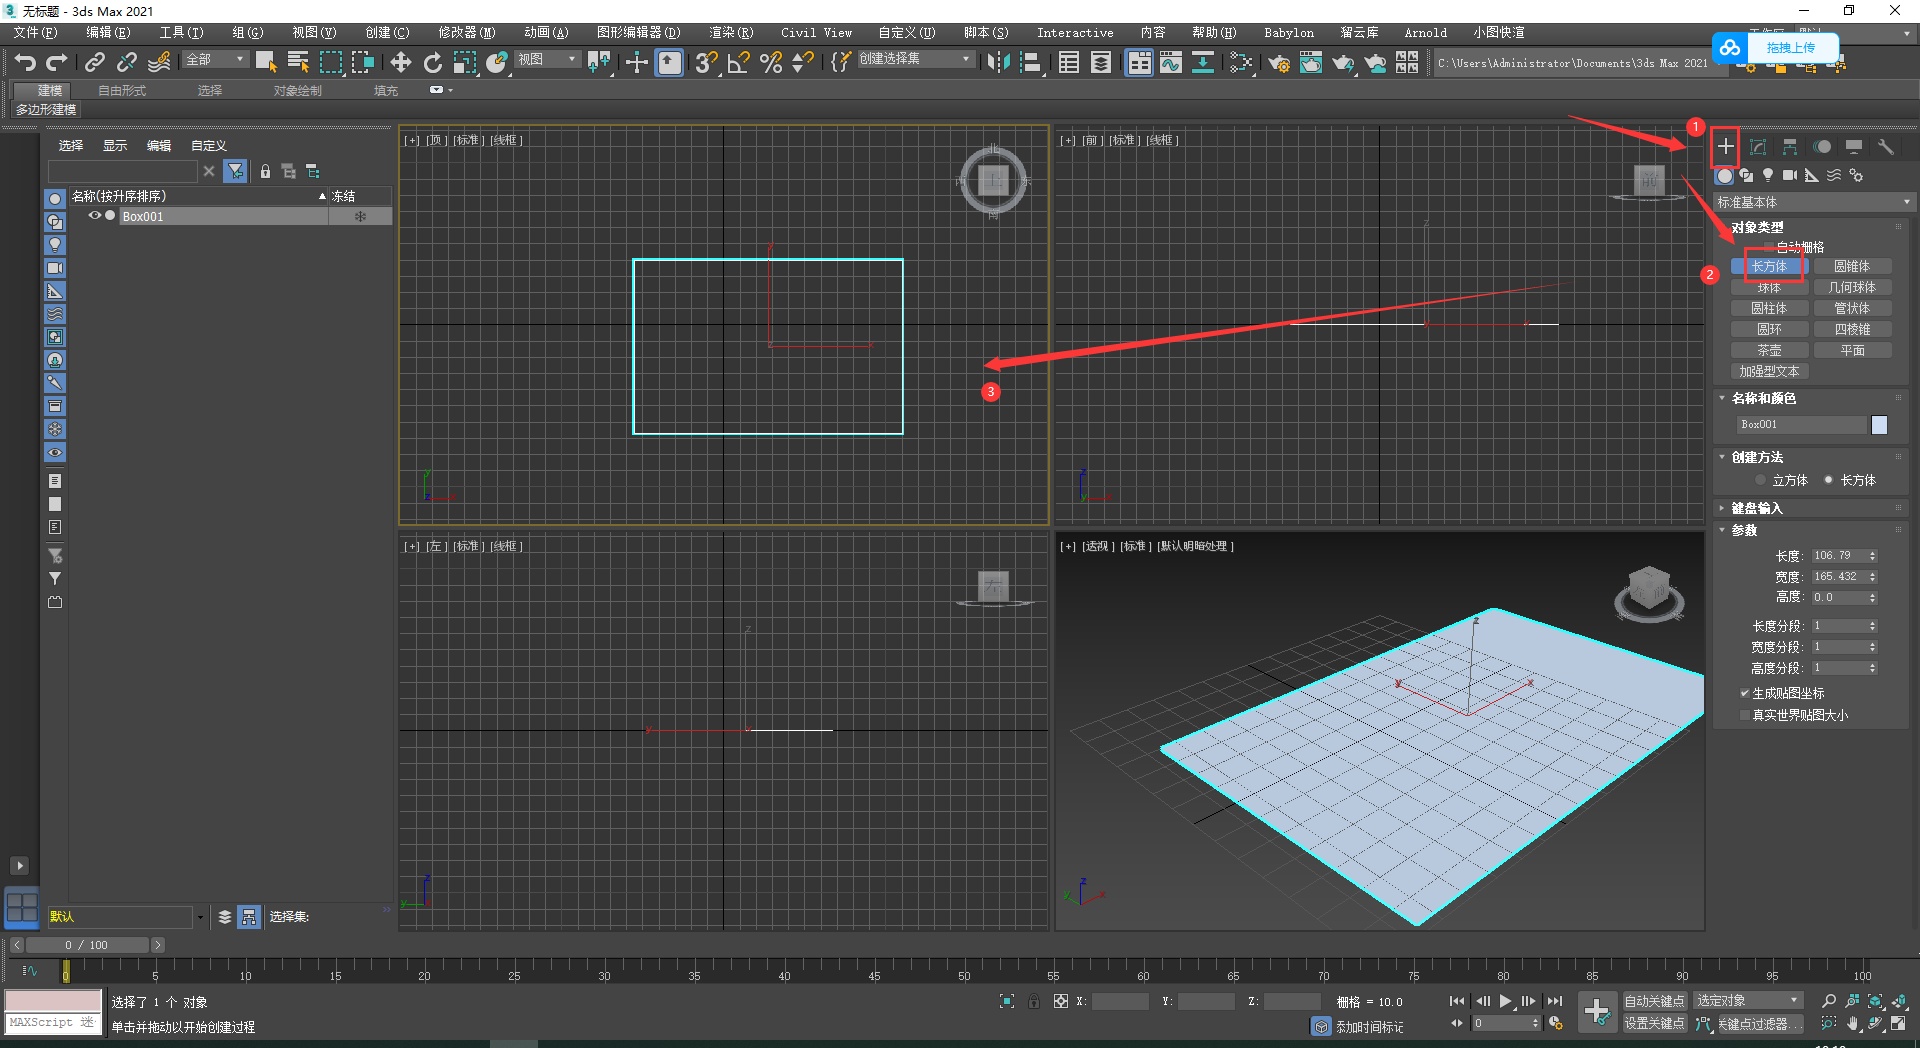
Task: Click the time slider 0 / 100 handle
Action: [x=87, y=945]
